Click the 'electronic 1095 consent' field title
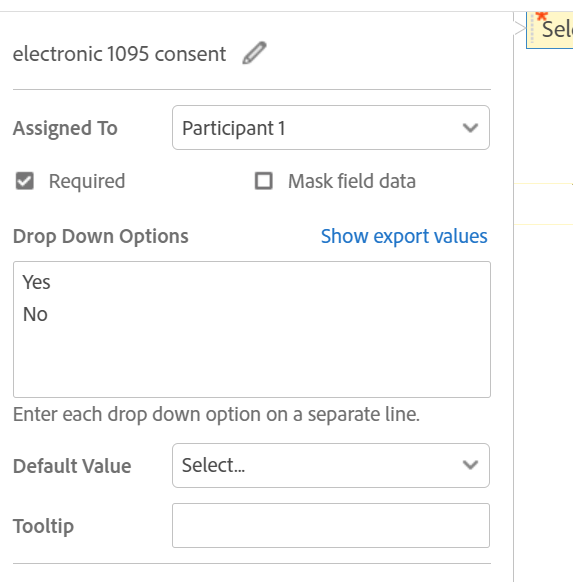The width and height of the screenshot is (573, 582). point(119,54)
